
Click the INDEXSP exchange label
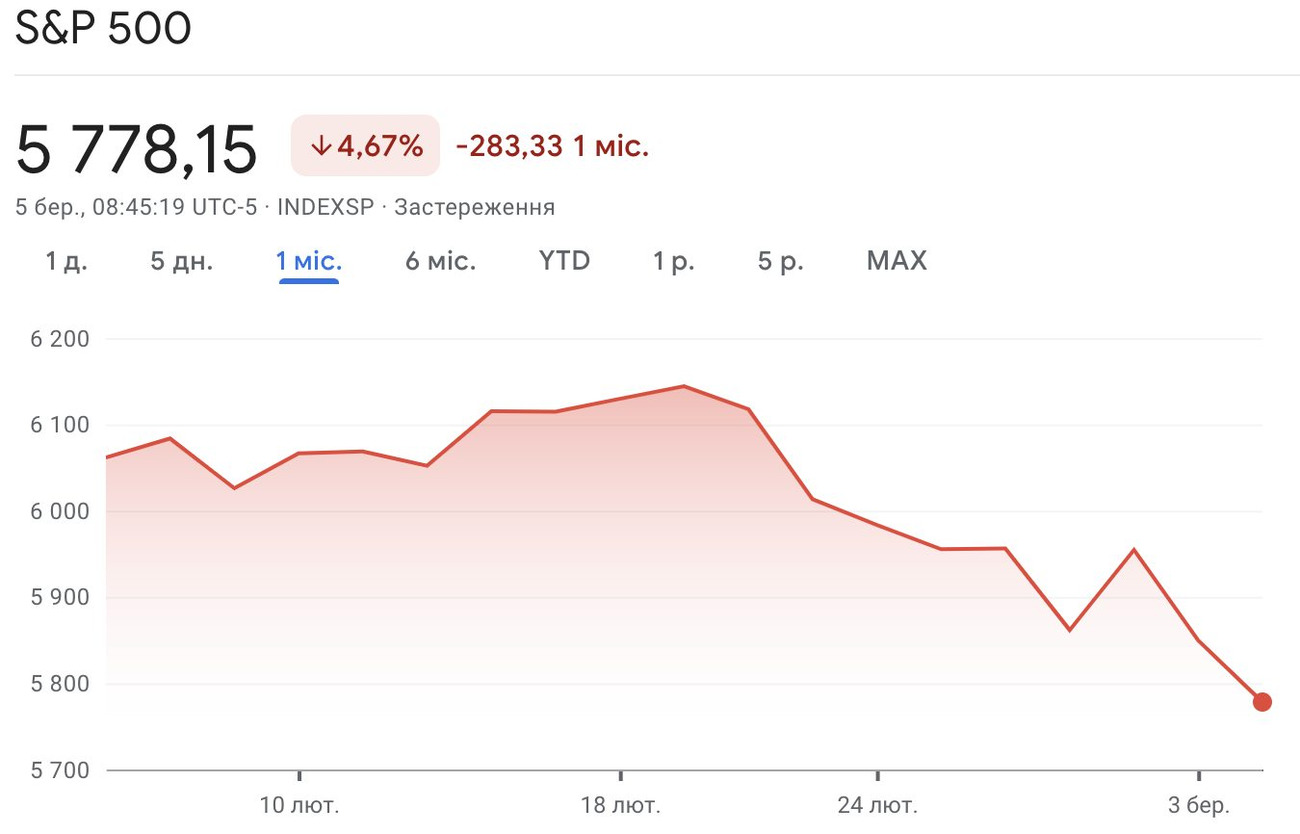[x=325, y=207]
